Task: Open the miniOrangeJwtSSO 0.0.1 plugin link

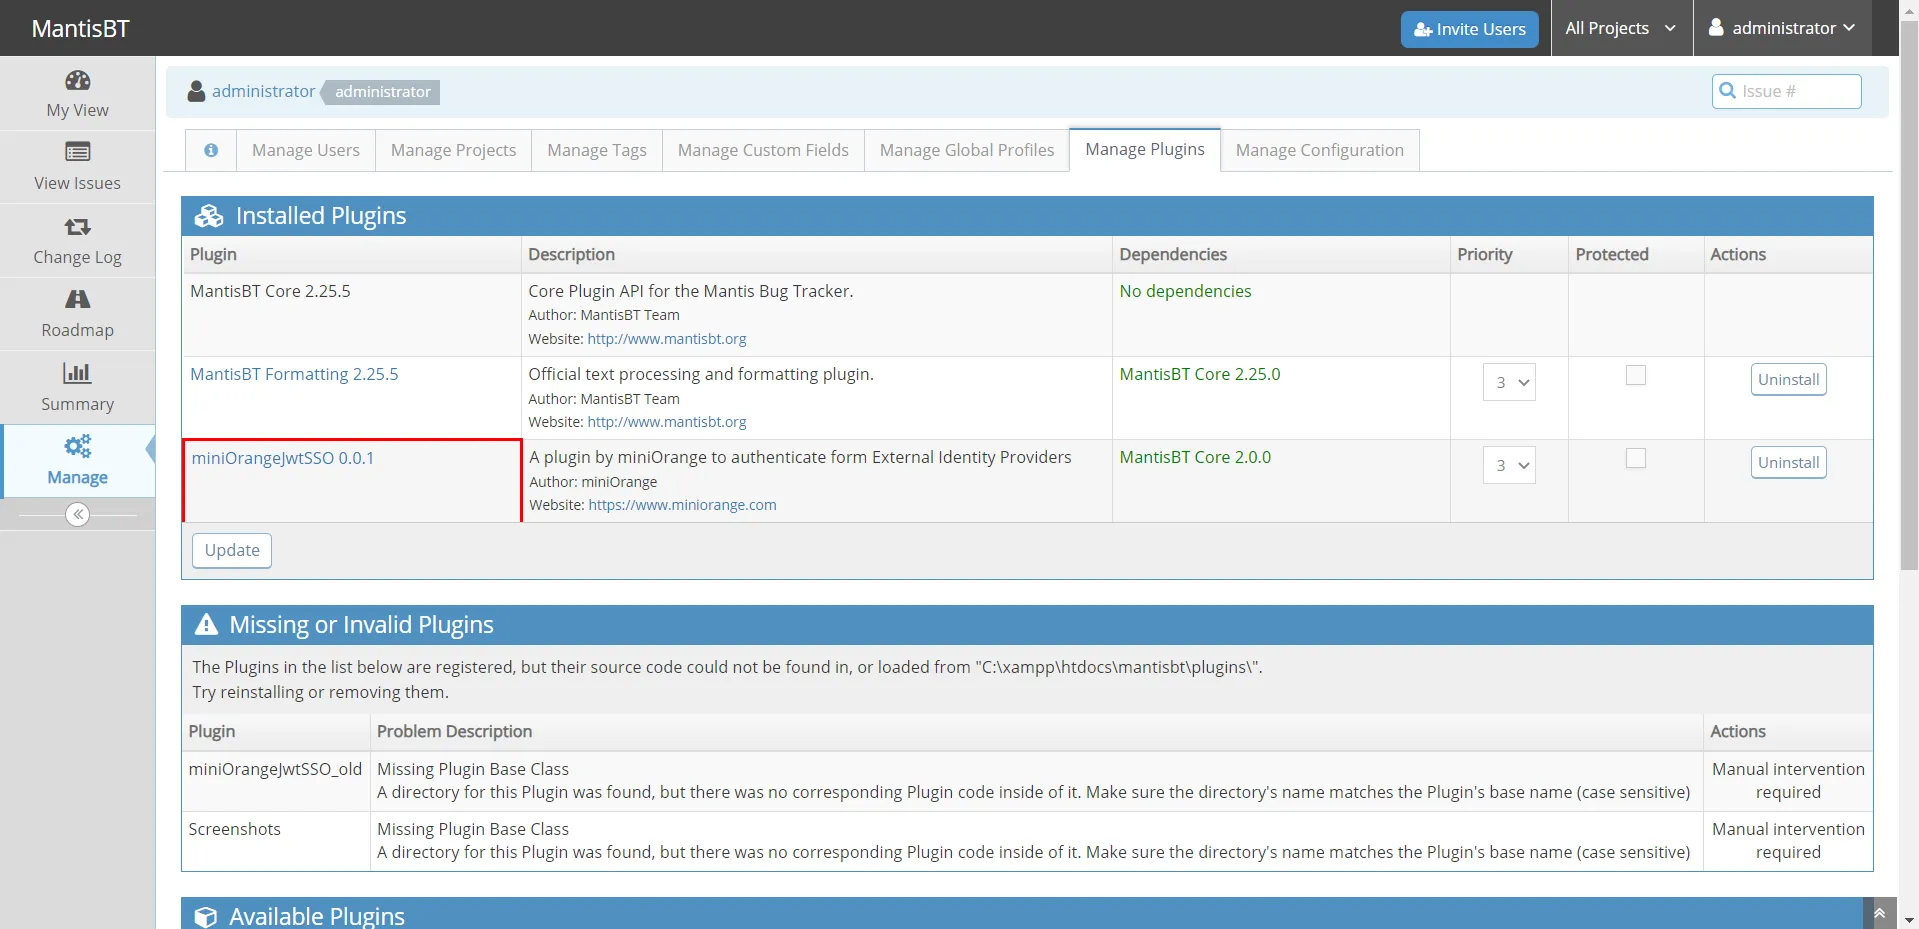Action: (x=283, y=458)
